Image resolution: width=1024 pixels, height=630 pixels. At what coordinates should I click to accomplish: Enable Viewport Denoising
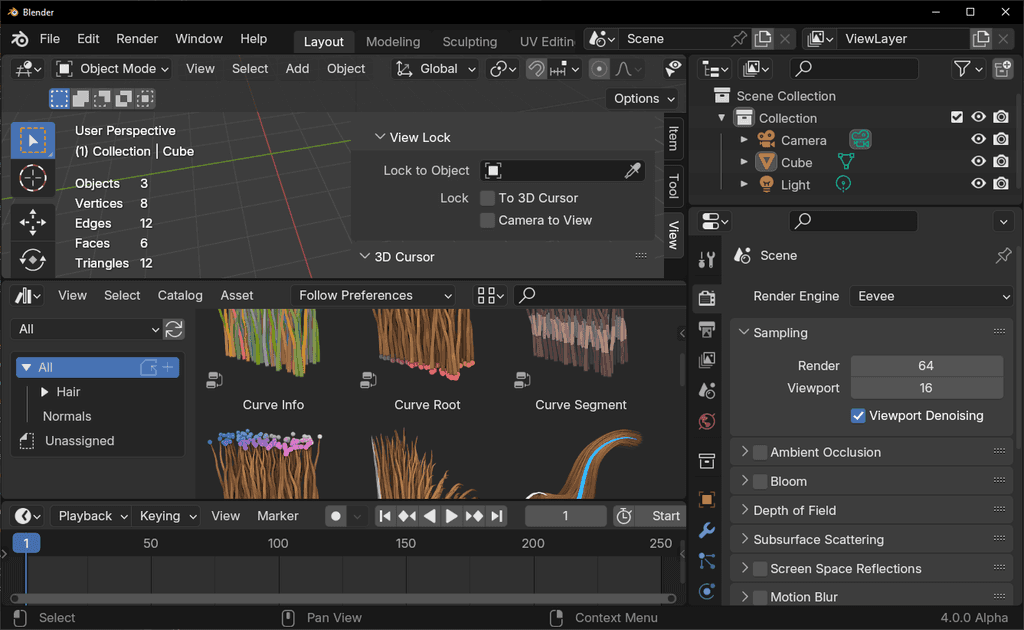(x=857, y=416)
